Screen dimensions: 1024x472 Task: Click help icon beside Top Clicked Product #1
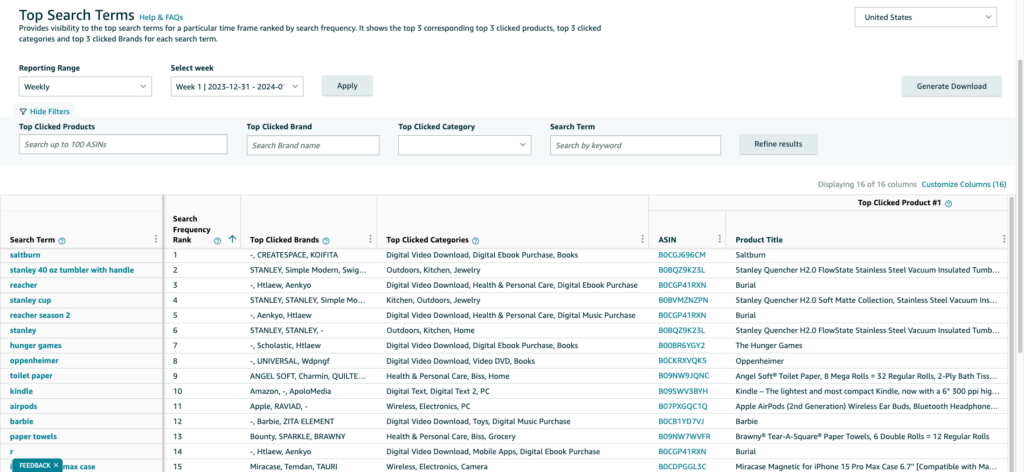[x=948, y=204]
